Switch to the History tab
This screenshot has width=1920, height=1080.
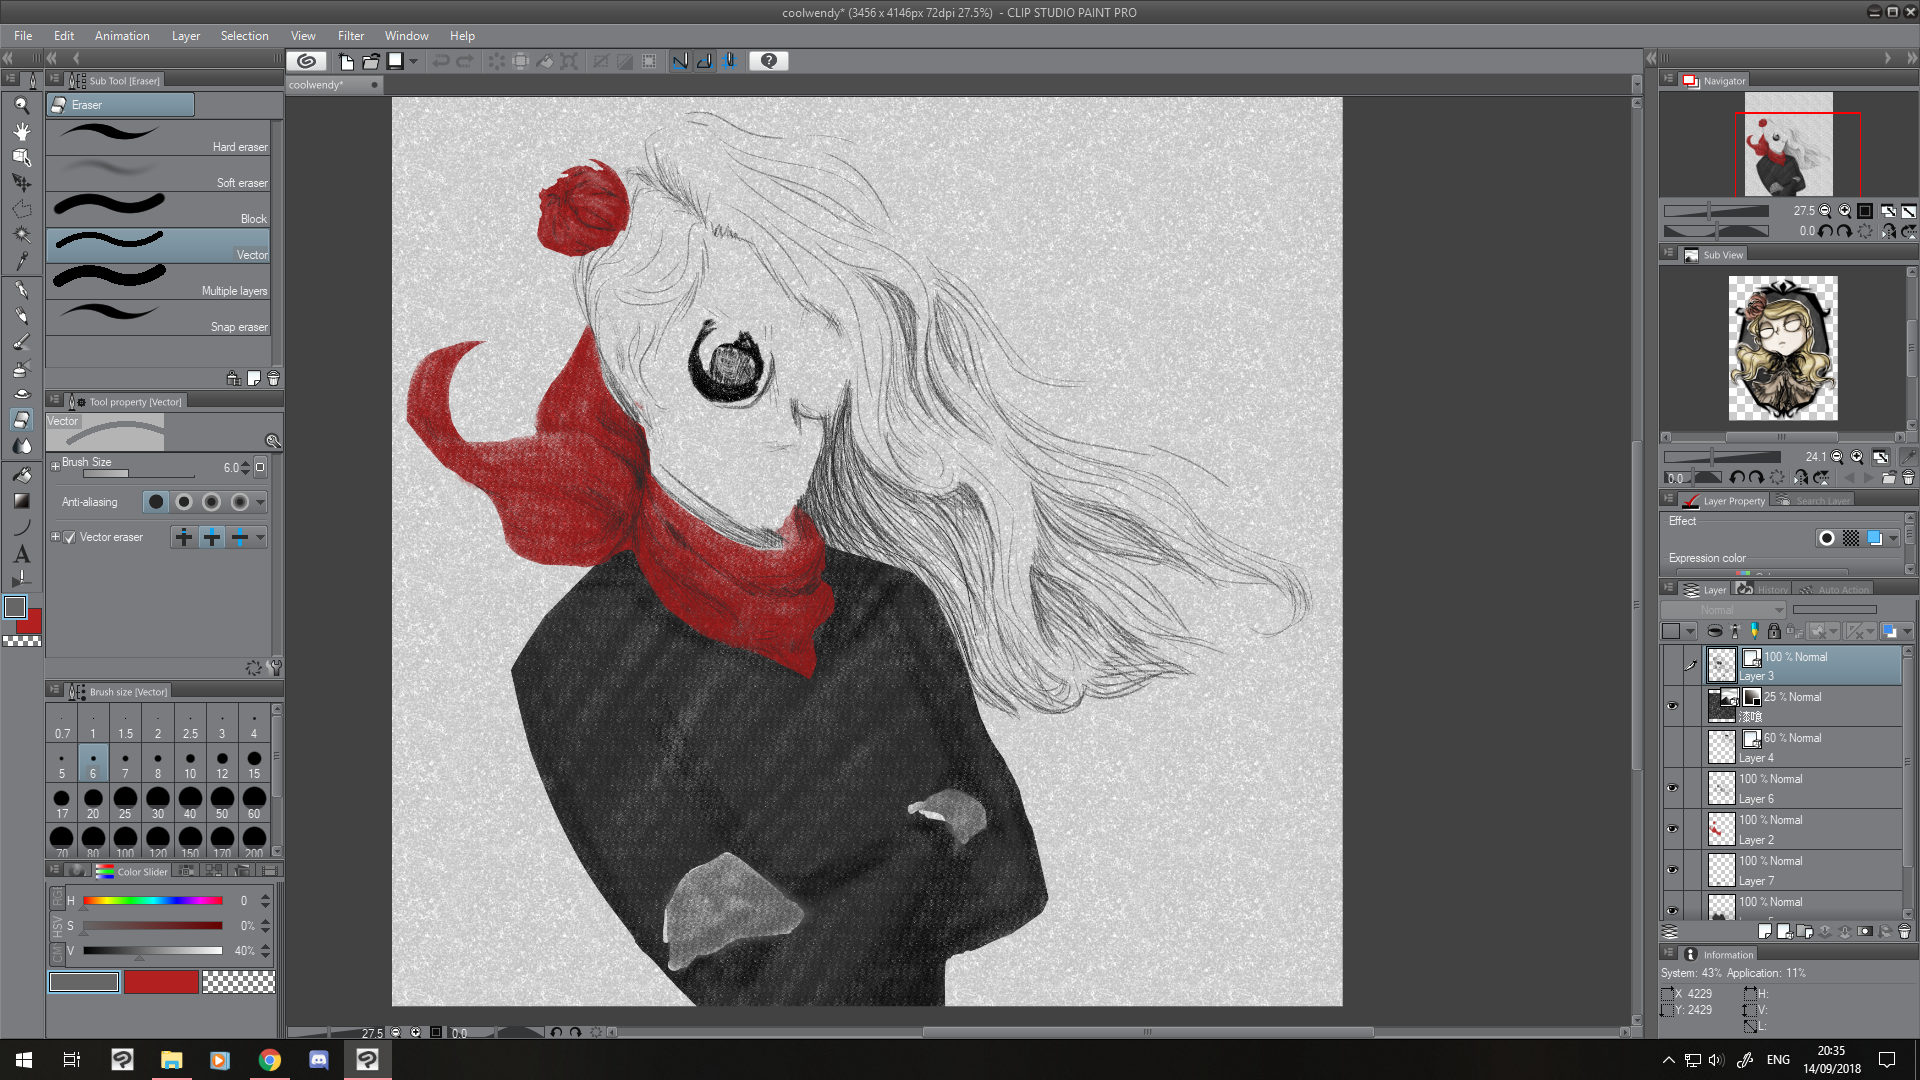tap(1765, 590)
